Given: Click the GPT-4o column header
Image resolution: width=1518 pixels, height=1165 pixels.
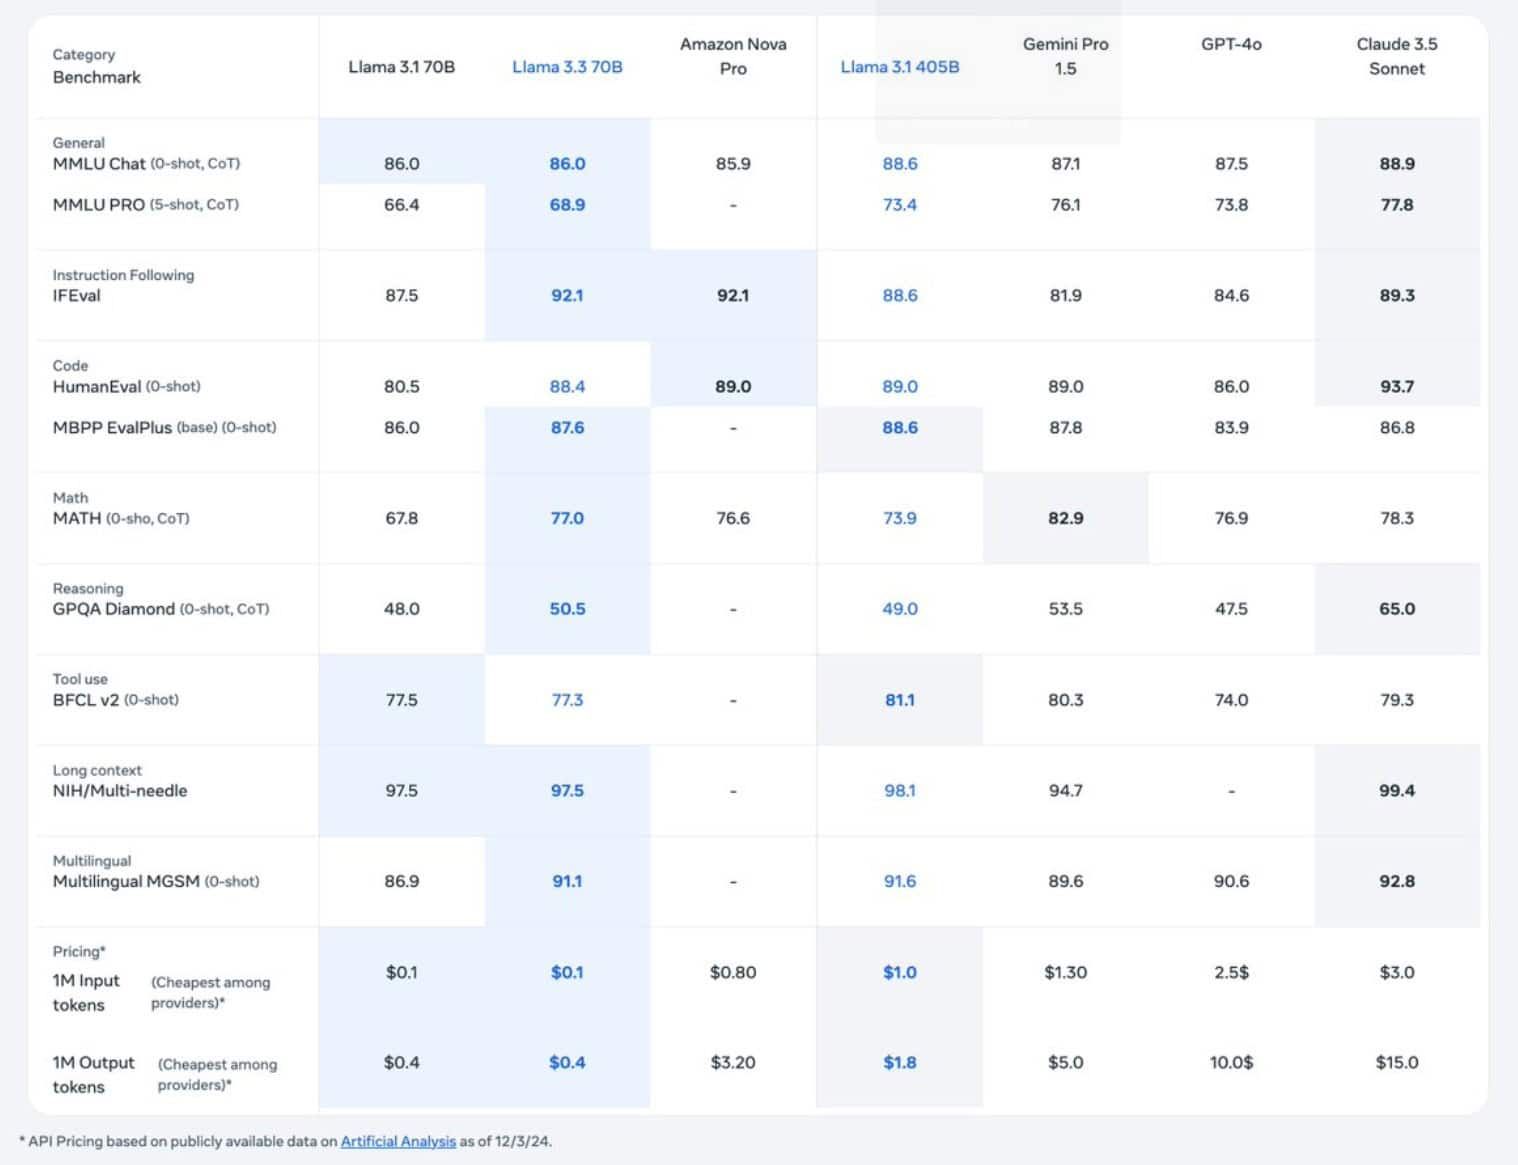Looking at the screenshot, I should [1231, 44].
